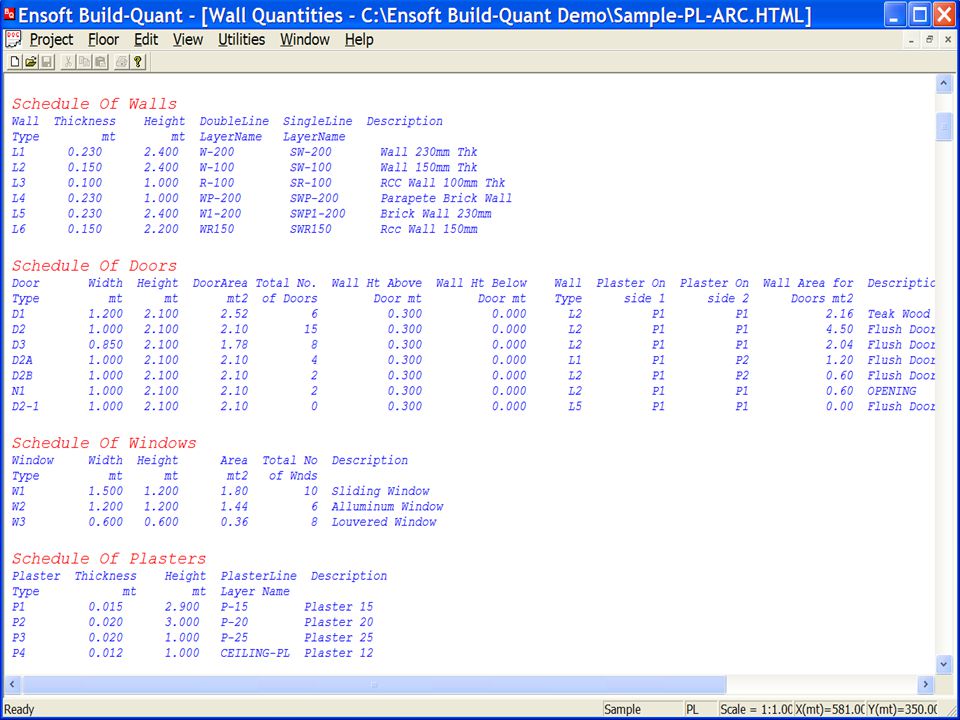Click the vertical scrollbar down arrow
The width and height of the screenshot is (960, 720).
pyautogui.click(x=943, y=664)
